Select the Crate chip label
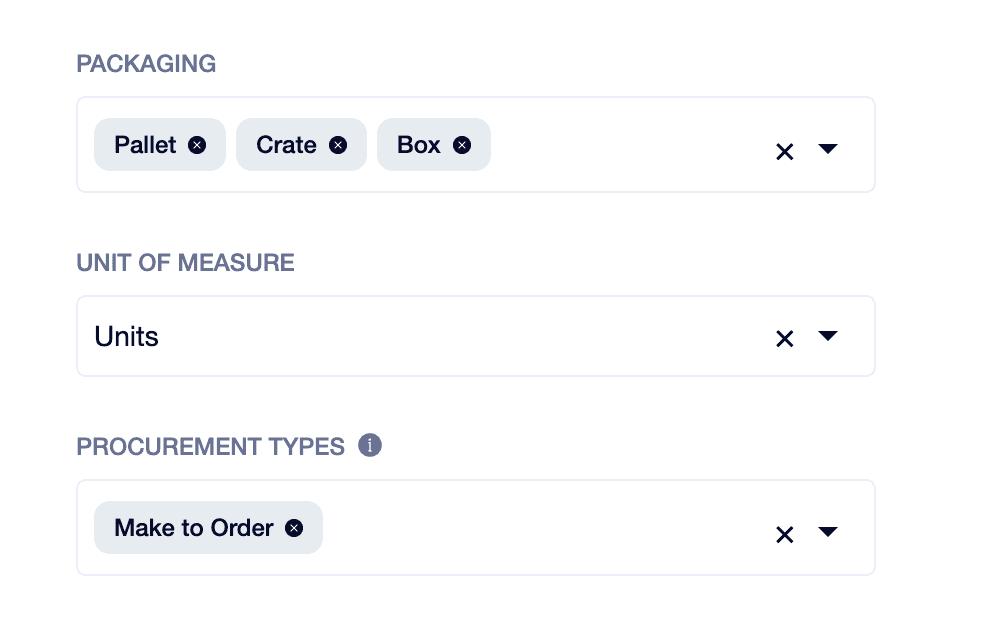The image size is (986, 622). point(286,145)
